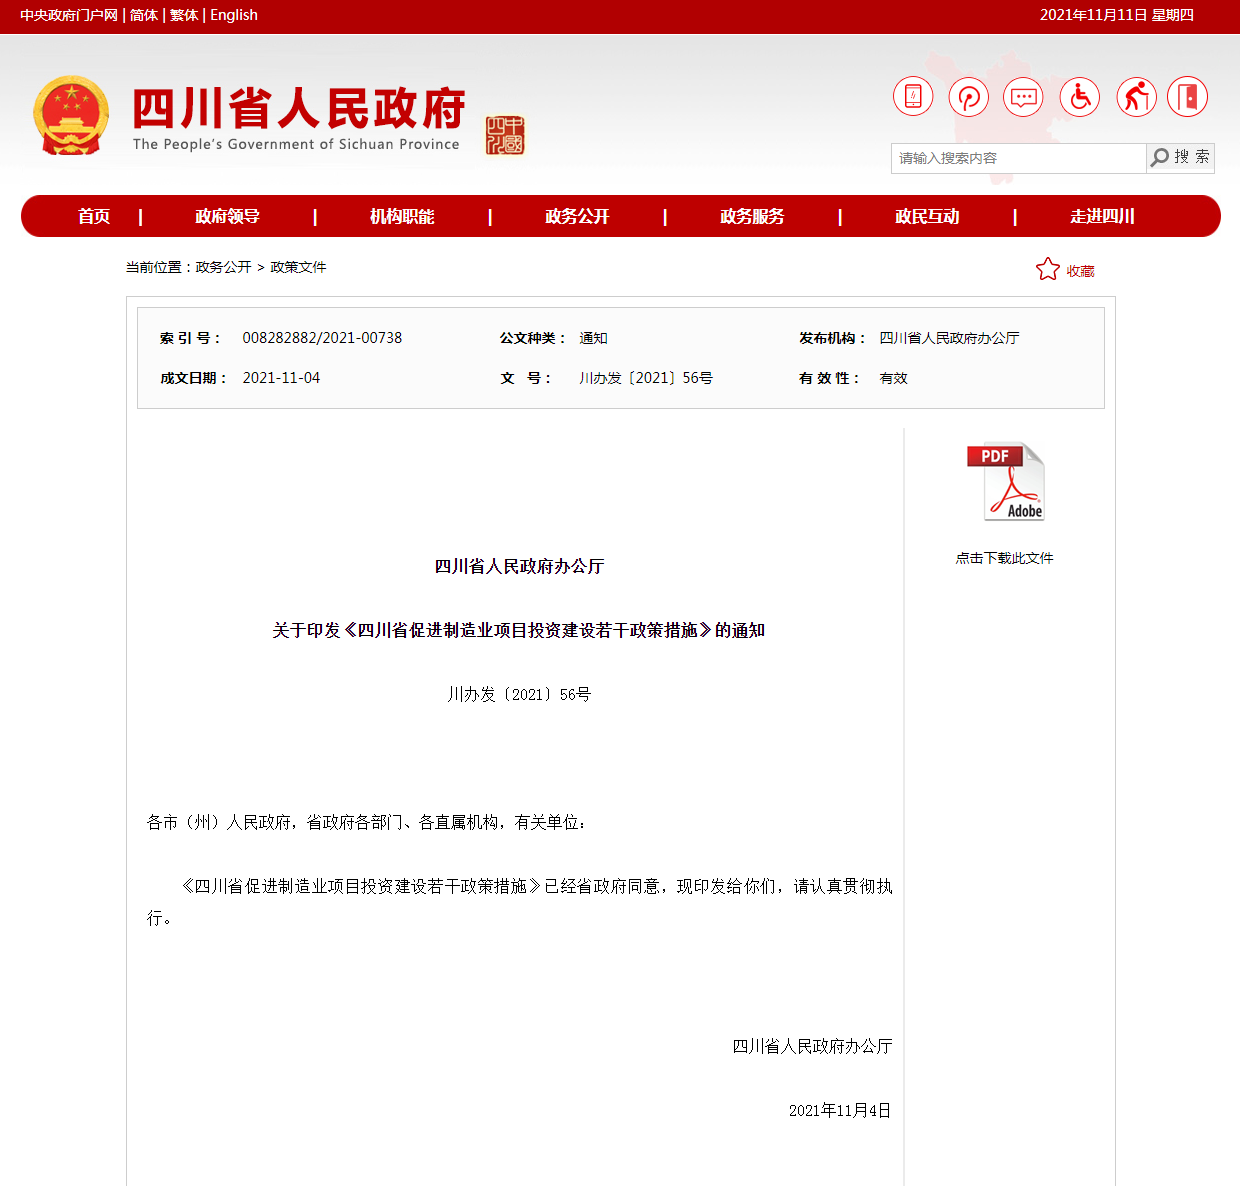Click the national emblem logo
This screenshot has height=1186, width=1240.
(71, 116)
